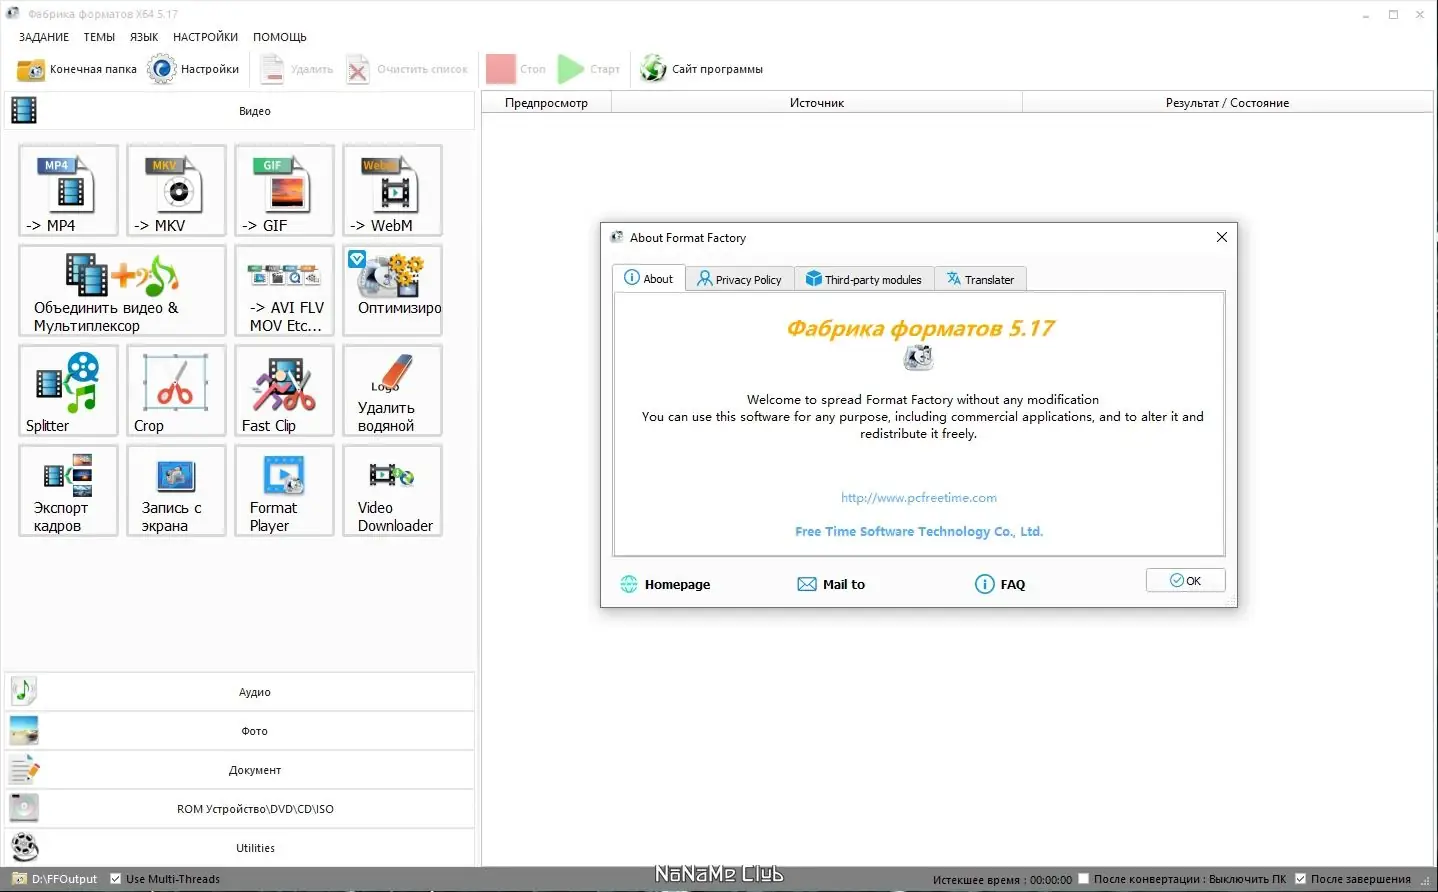Viewport: 1438px width, 892px height.
Task: Open the Удалить водяной watermark remover
Action: tap(392, 390)
